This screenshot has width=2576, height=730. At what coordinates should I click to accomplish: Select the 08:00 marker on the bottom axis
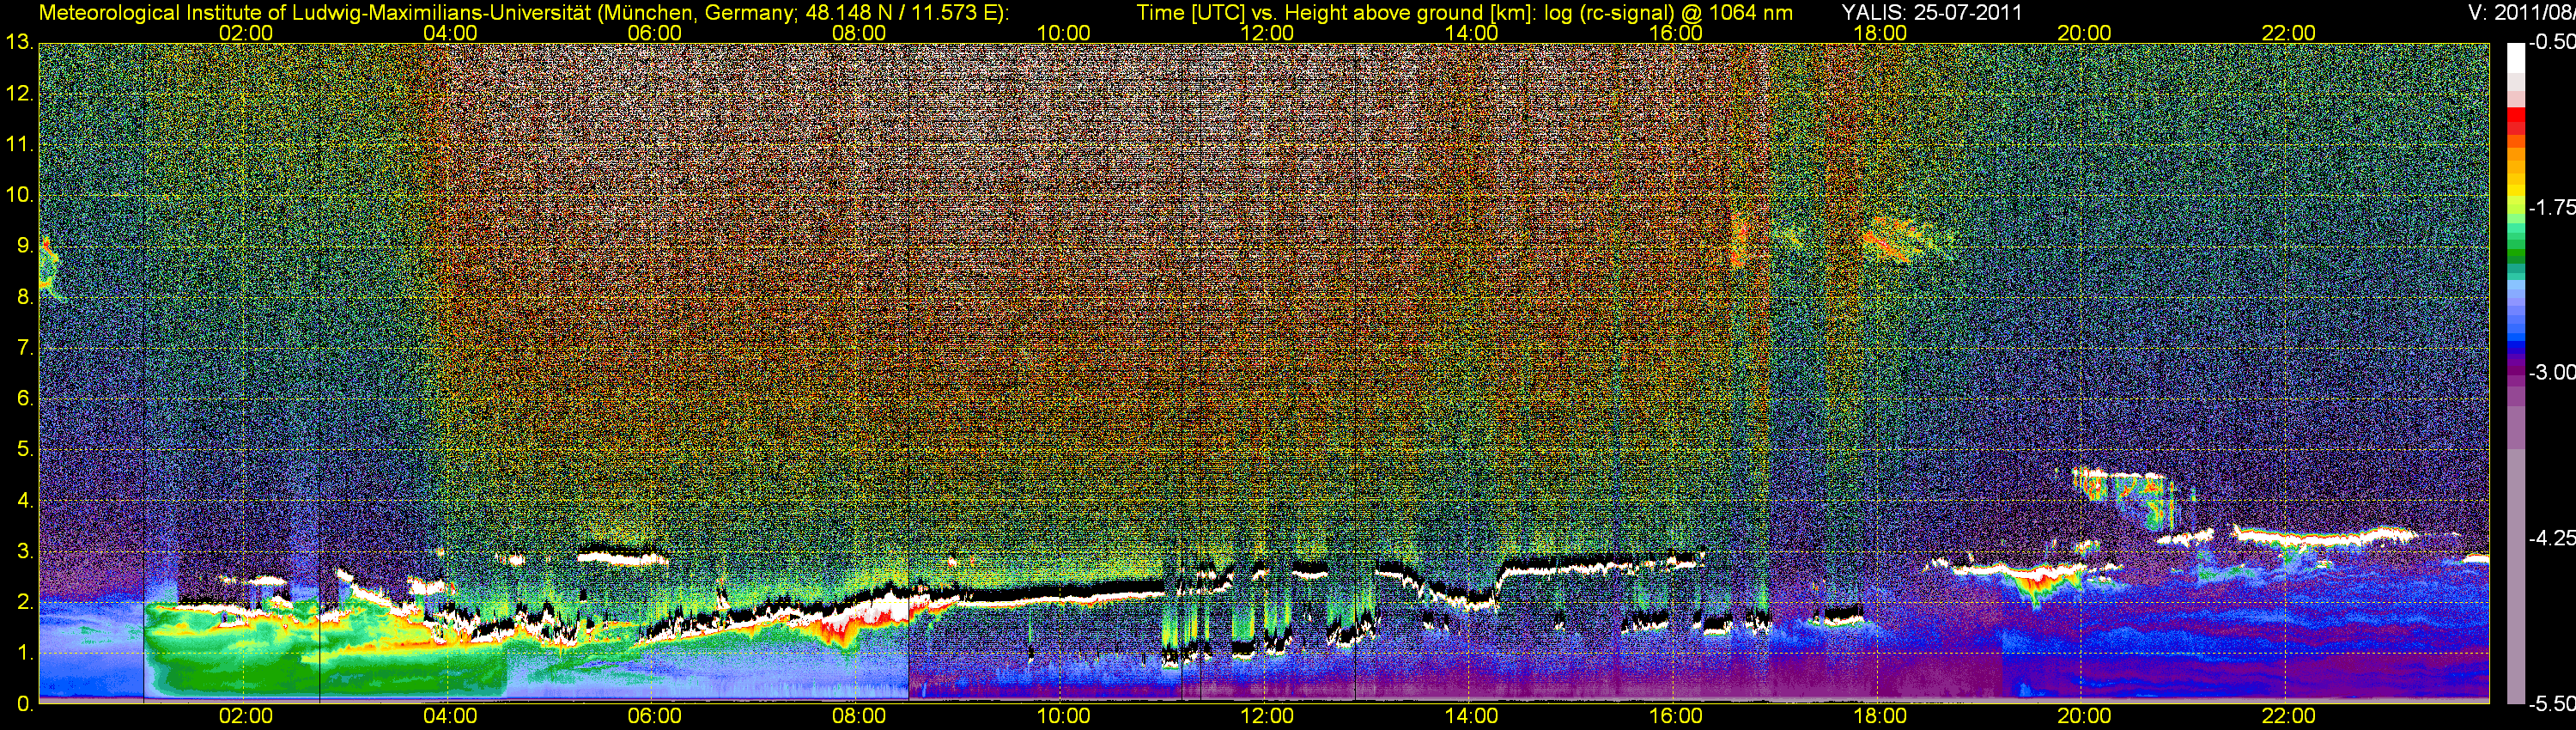pos(858,716)
